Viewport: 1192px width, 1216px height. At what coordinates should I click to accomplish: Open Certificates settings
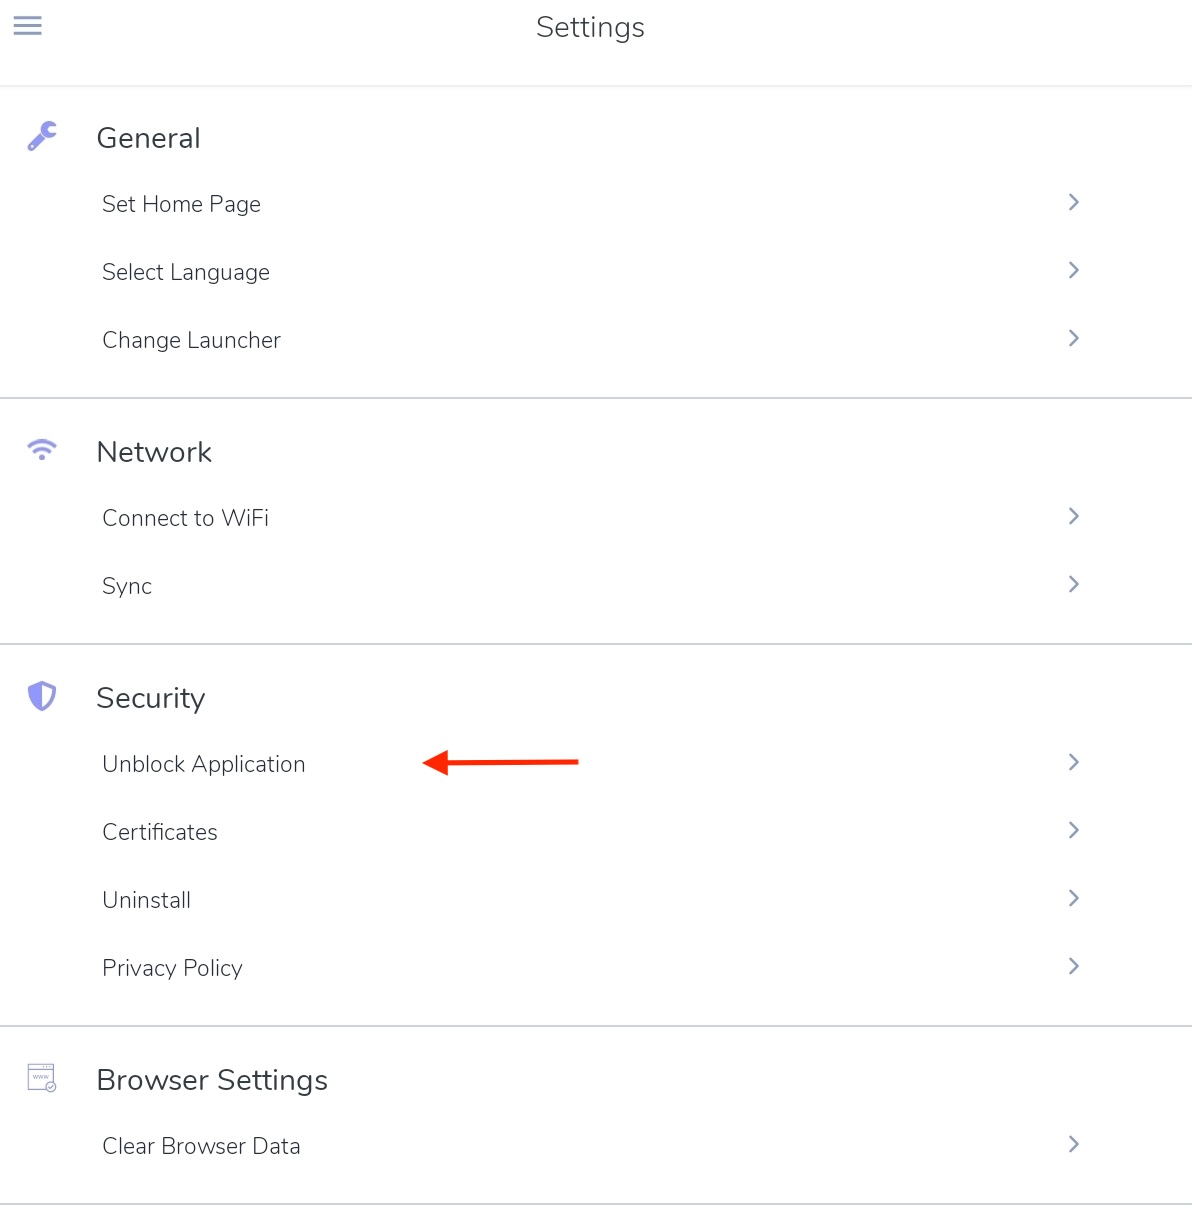pyautogui.click(x=596, y=832)
